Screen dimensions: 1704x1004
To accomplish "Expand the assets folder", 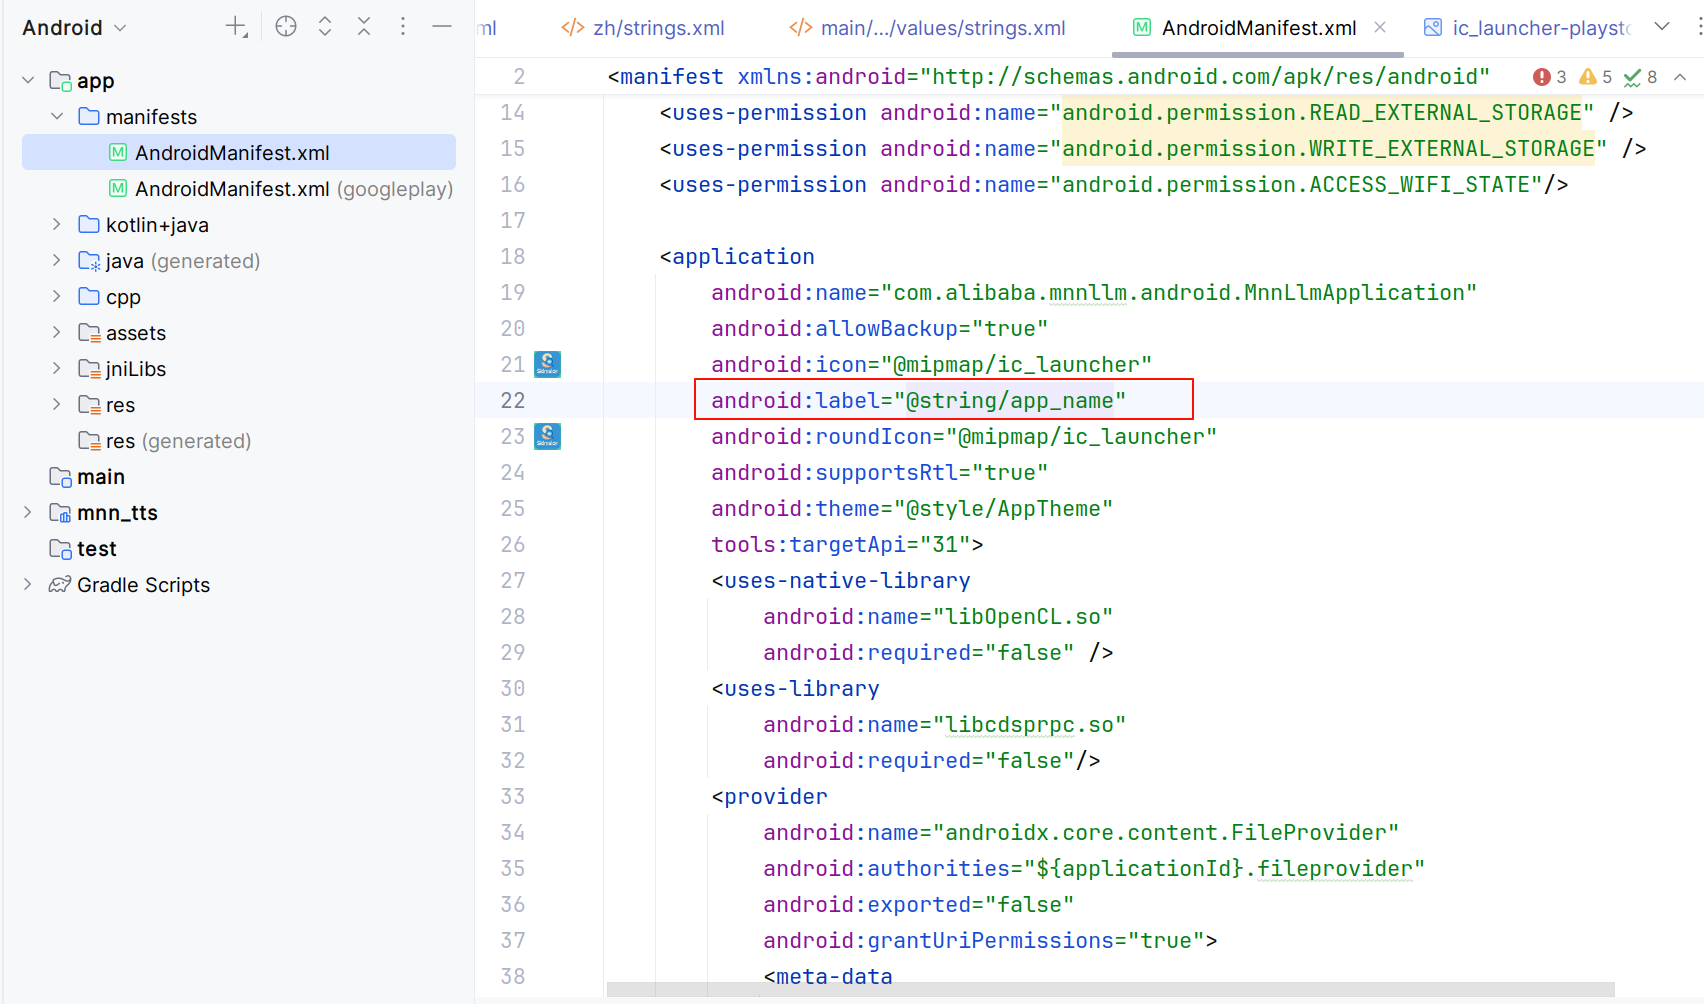I will pyautogui.click(x=57, y=332).
